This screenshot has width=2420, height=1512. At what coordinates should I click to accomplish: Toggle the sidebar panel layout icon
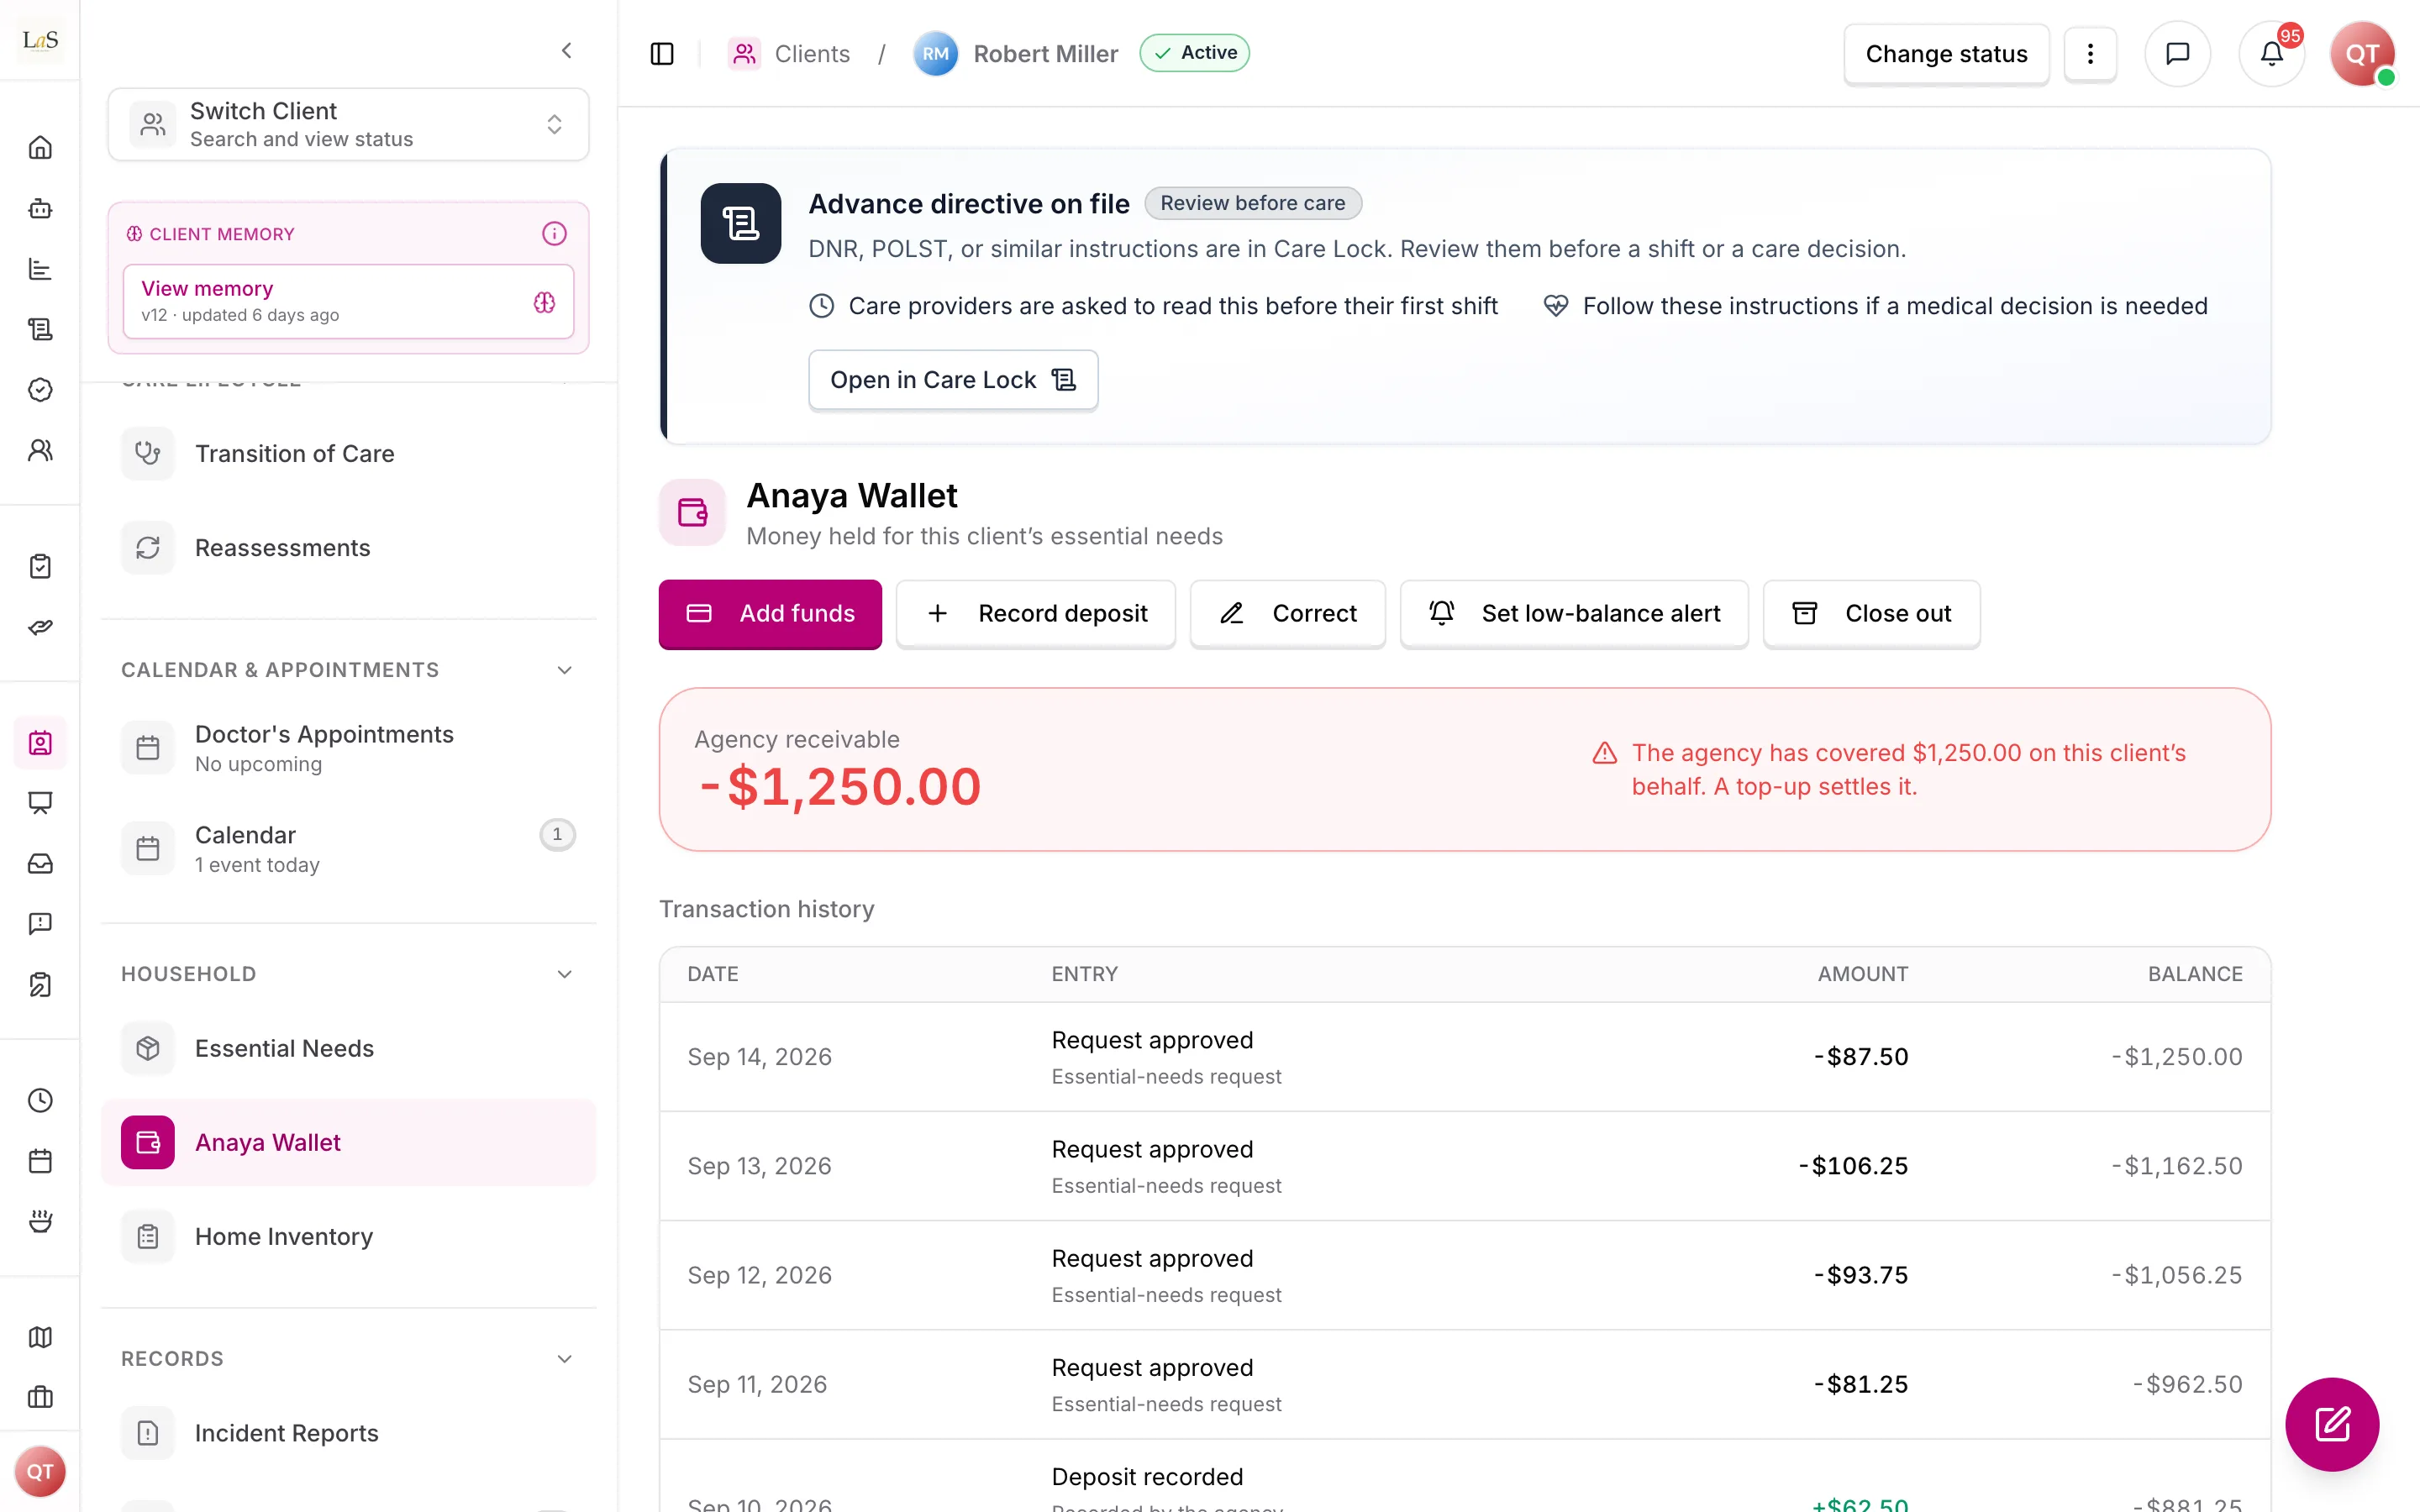662,53
